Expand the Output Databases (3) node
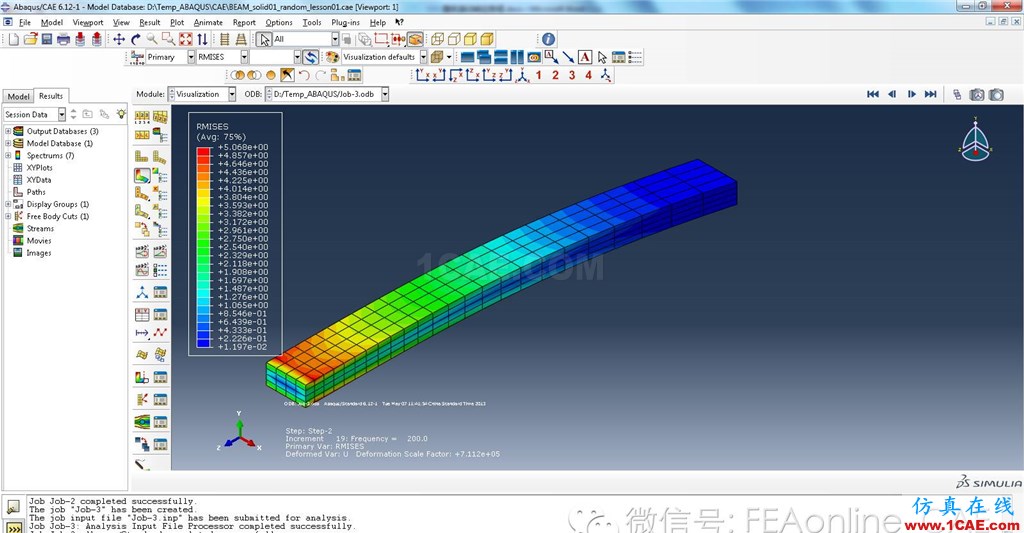Viewport: 1024px width, 533px height. point(8,131)
